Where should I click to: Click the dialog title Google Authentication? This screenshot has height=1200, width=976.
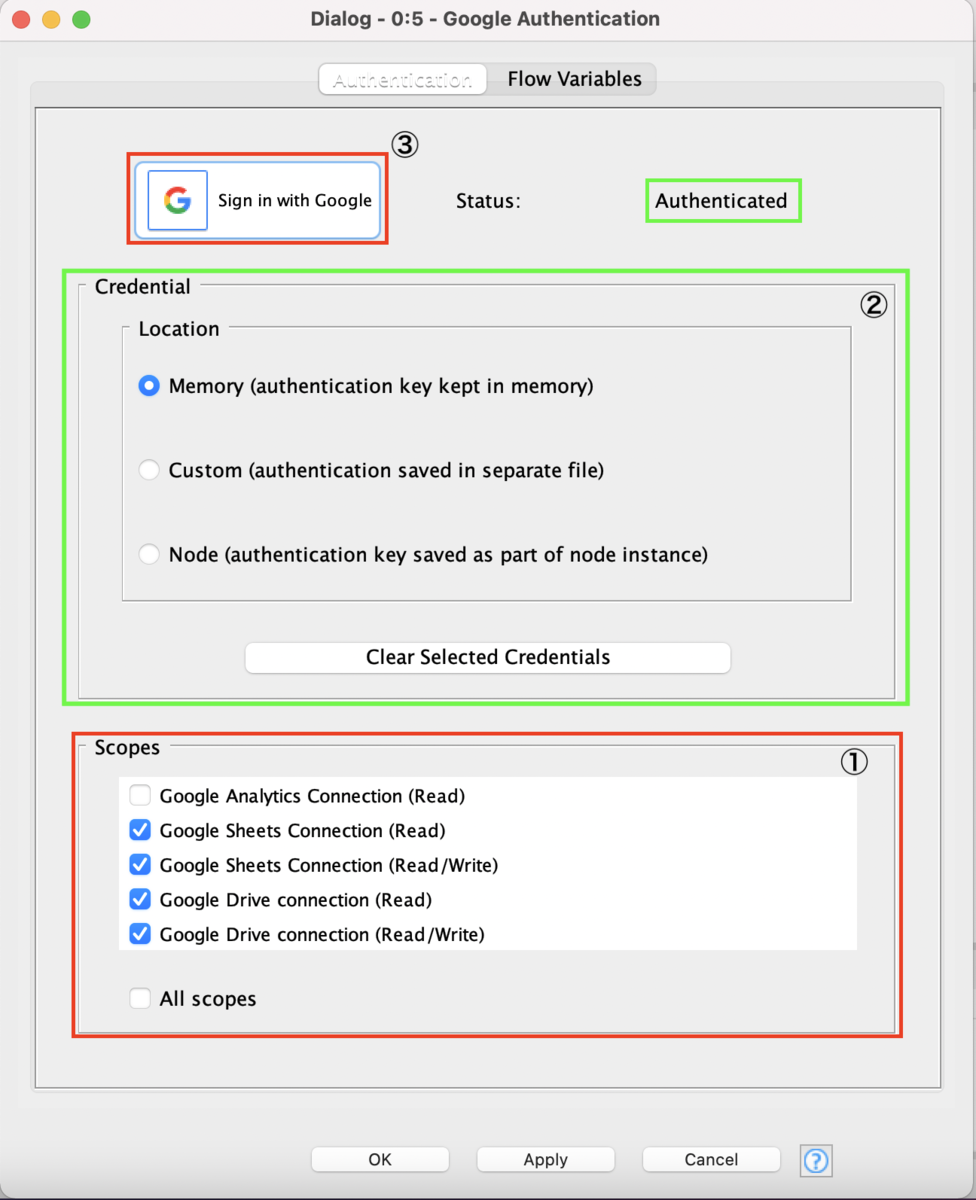pos(485,19)
